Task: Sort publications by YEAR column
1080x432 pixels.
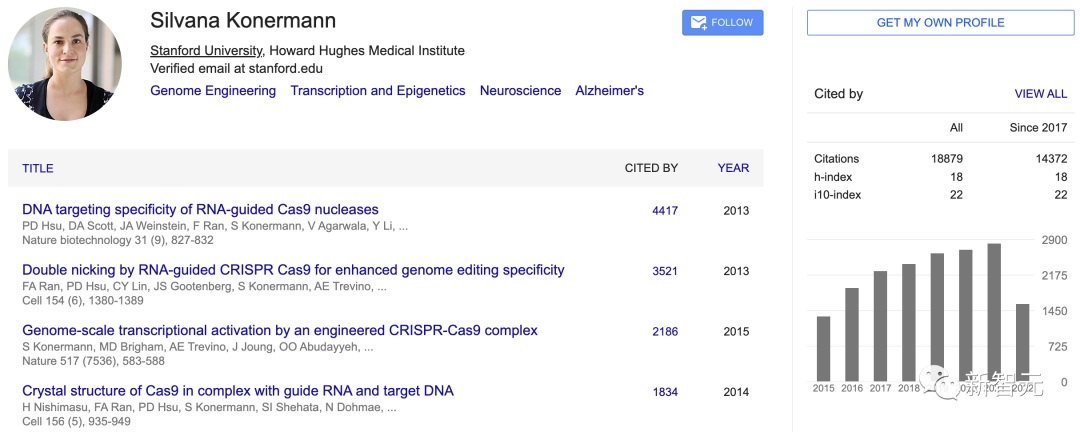Action: pyautogui.click(x=733, y=168)
